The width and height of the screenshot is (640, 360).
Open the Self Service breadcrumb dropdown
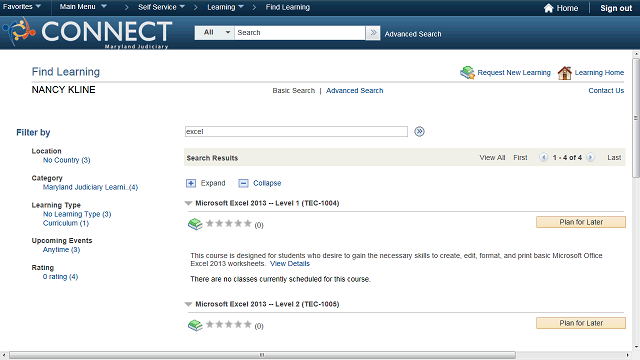point(161,7)
